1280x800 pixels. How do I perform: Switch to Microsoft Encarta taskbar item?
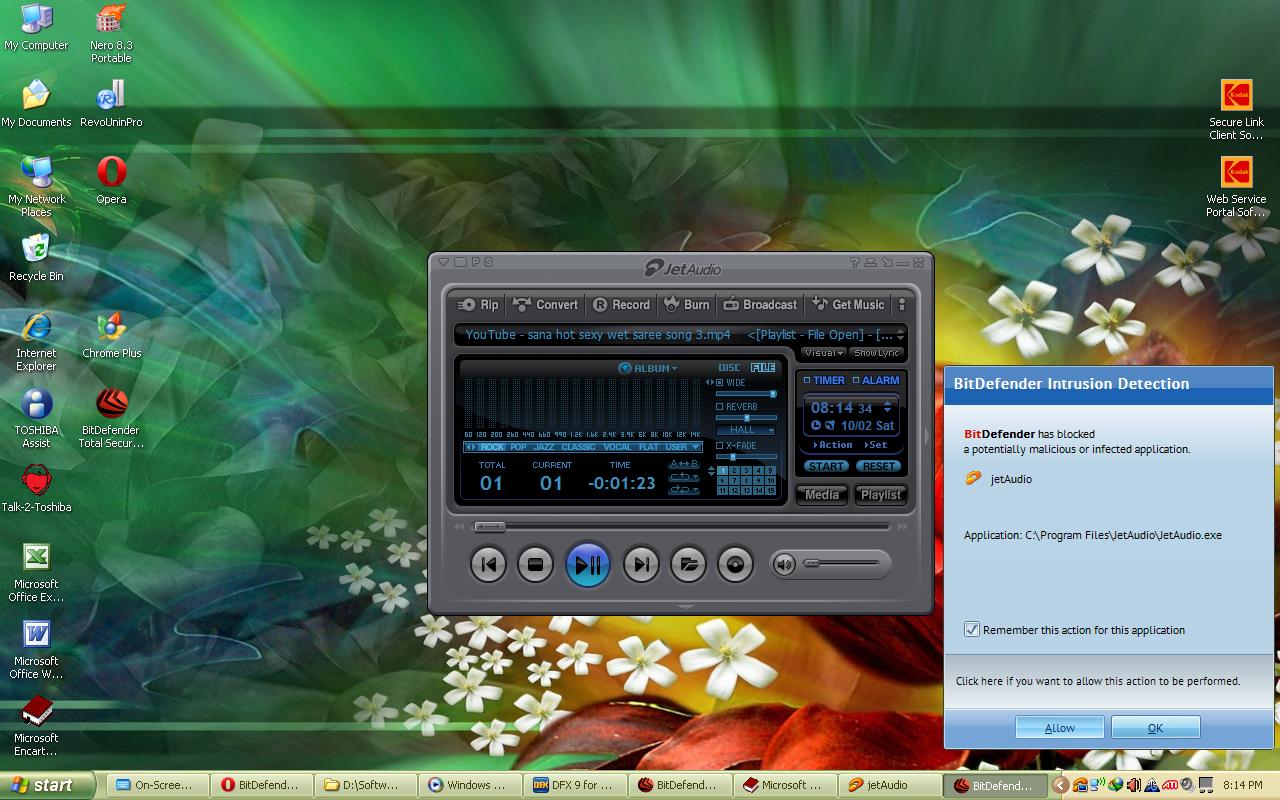pyautogui.click(x=786, y=785)
